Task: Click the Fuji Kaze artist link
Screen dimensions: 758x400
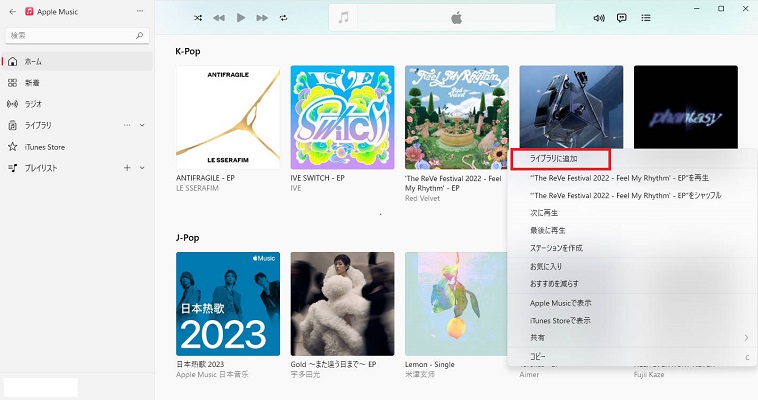Action: pyautogui.click(x=649, y=374)
